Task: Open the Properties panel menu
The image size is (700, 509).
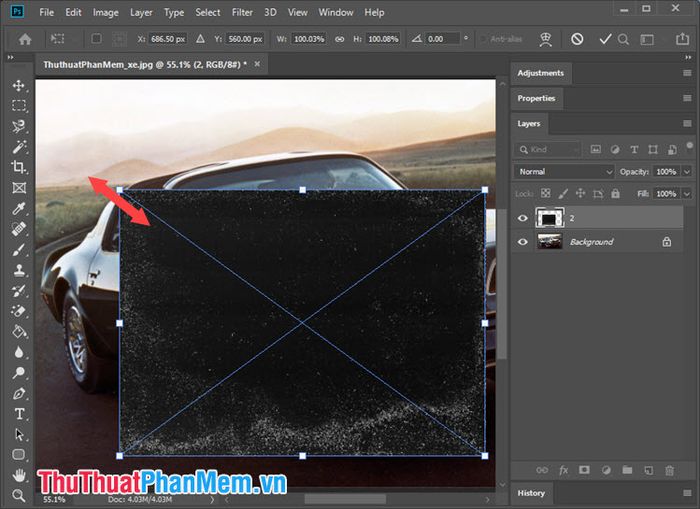Action: (x=688, y=98)
